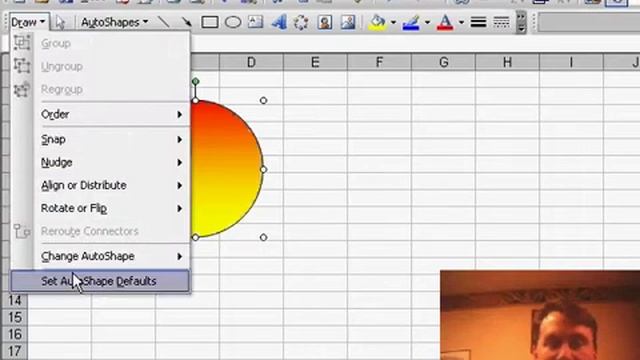Open the Snap submenu
The height and width of the screenshot is (360, 640).
tap(111, 140)
